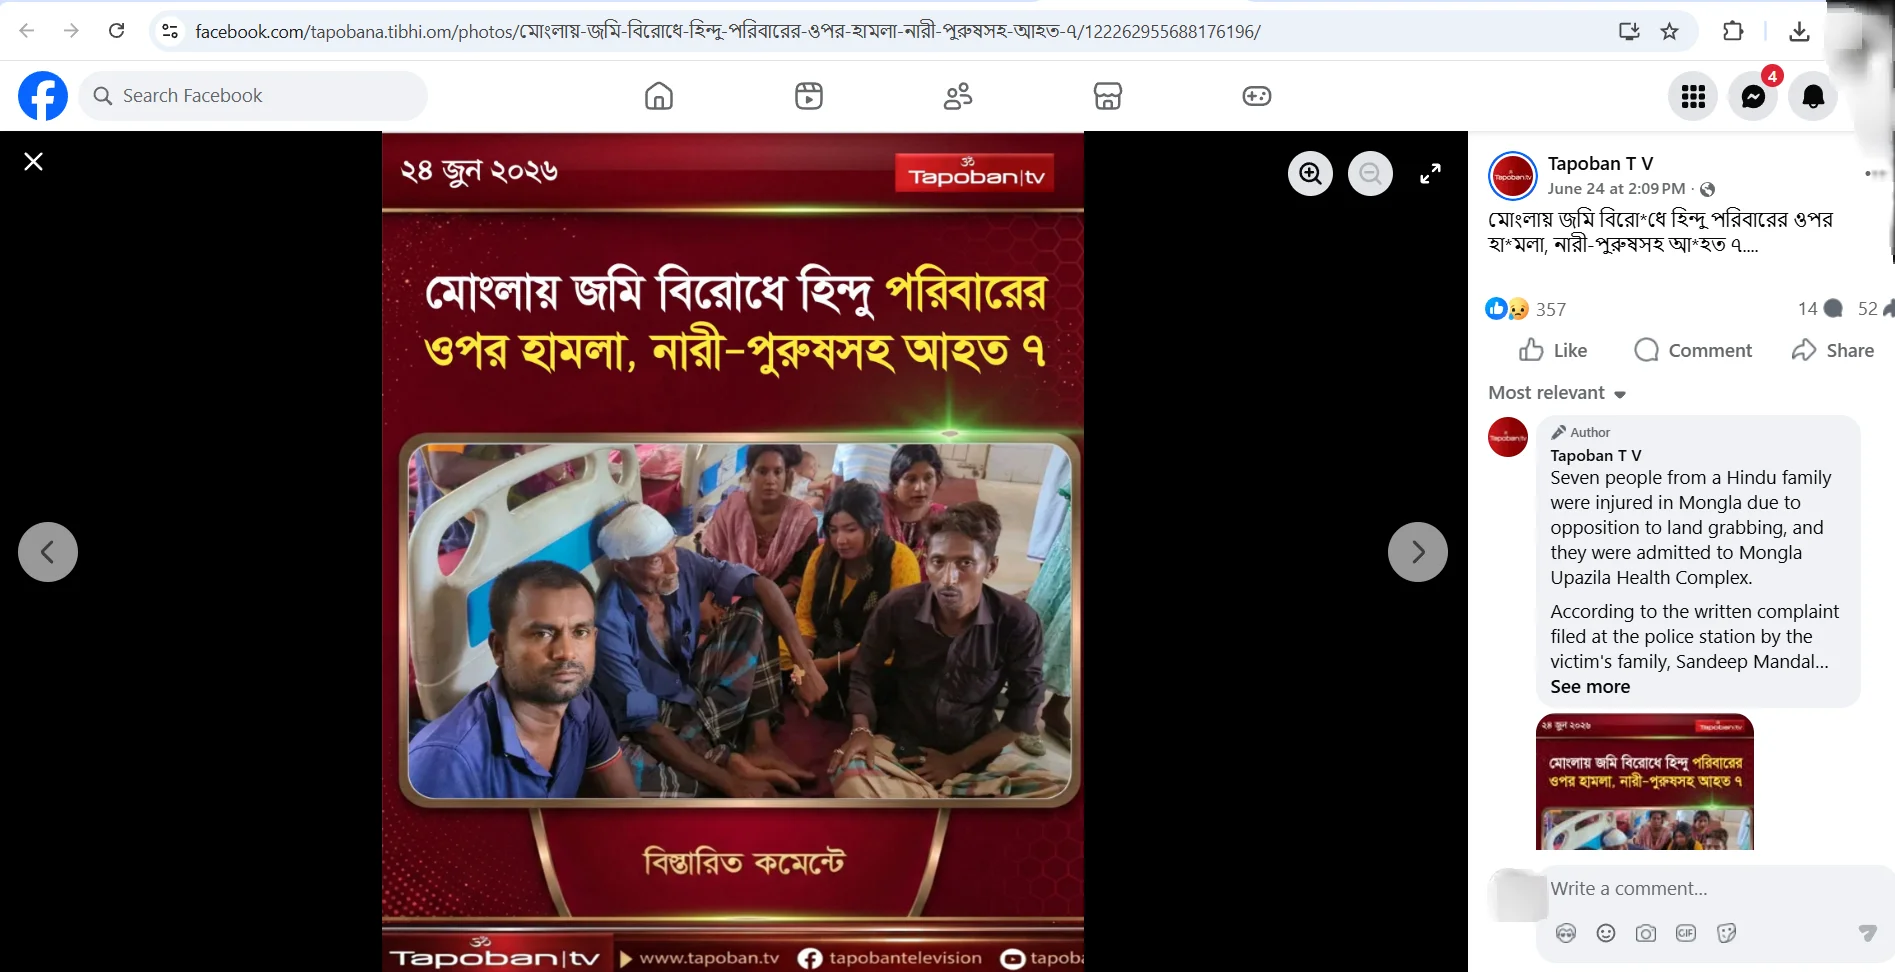Click the main news photo graphic
This screenshot has height=972, width=1895.
click(x=733, y=551)
